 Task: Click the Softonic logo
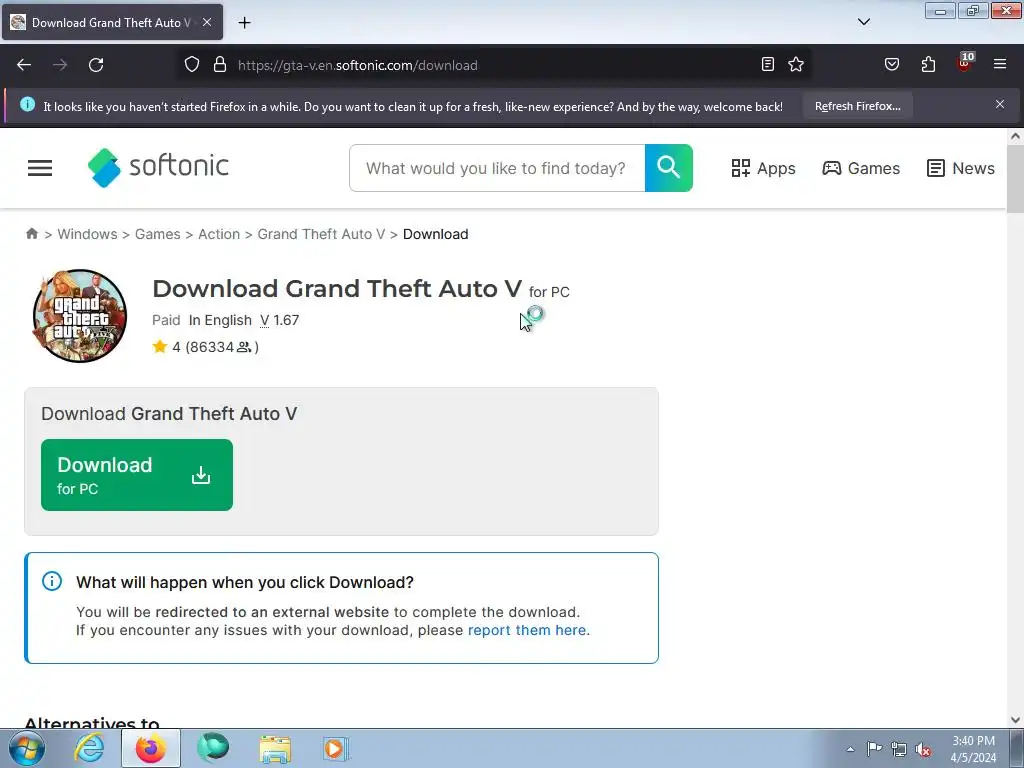(158, 167)
